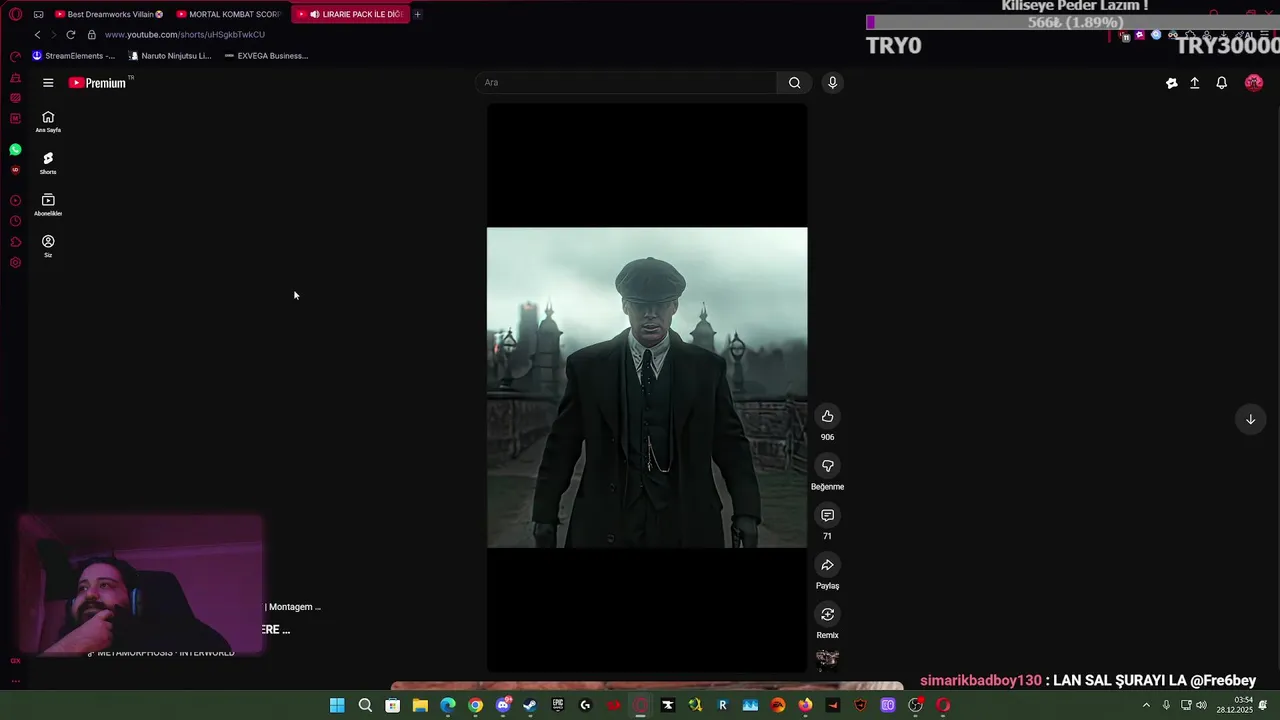The height and width of the screenshot is (720, 1280).
Task: Open Opera sidebar extensions cube icon
Action: (15, 242)
